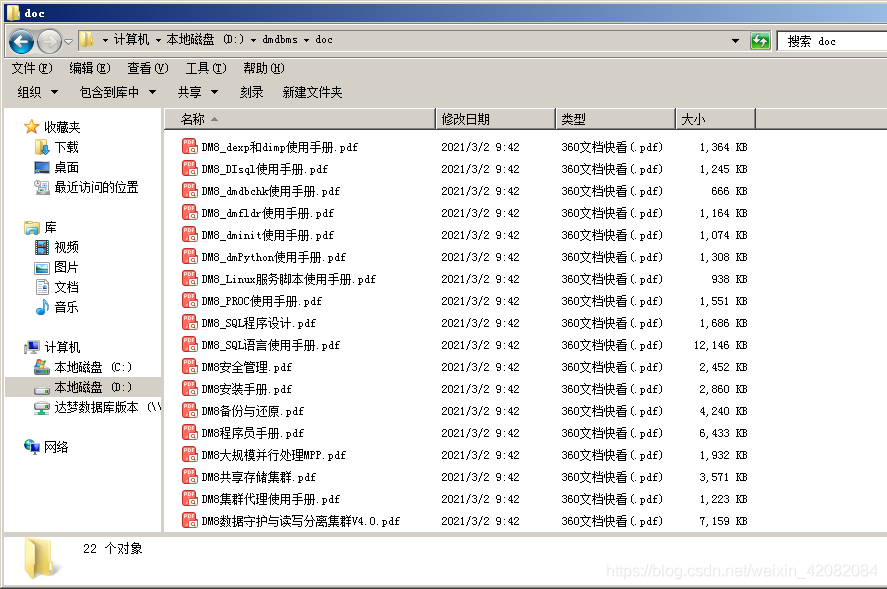
Task: Select the 网络 icon in sidebar
Action: point(32,446)
